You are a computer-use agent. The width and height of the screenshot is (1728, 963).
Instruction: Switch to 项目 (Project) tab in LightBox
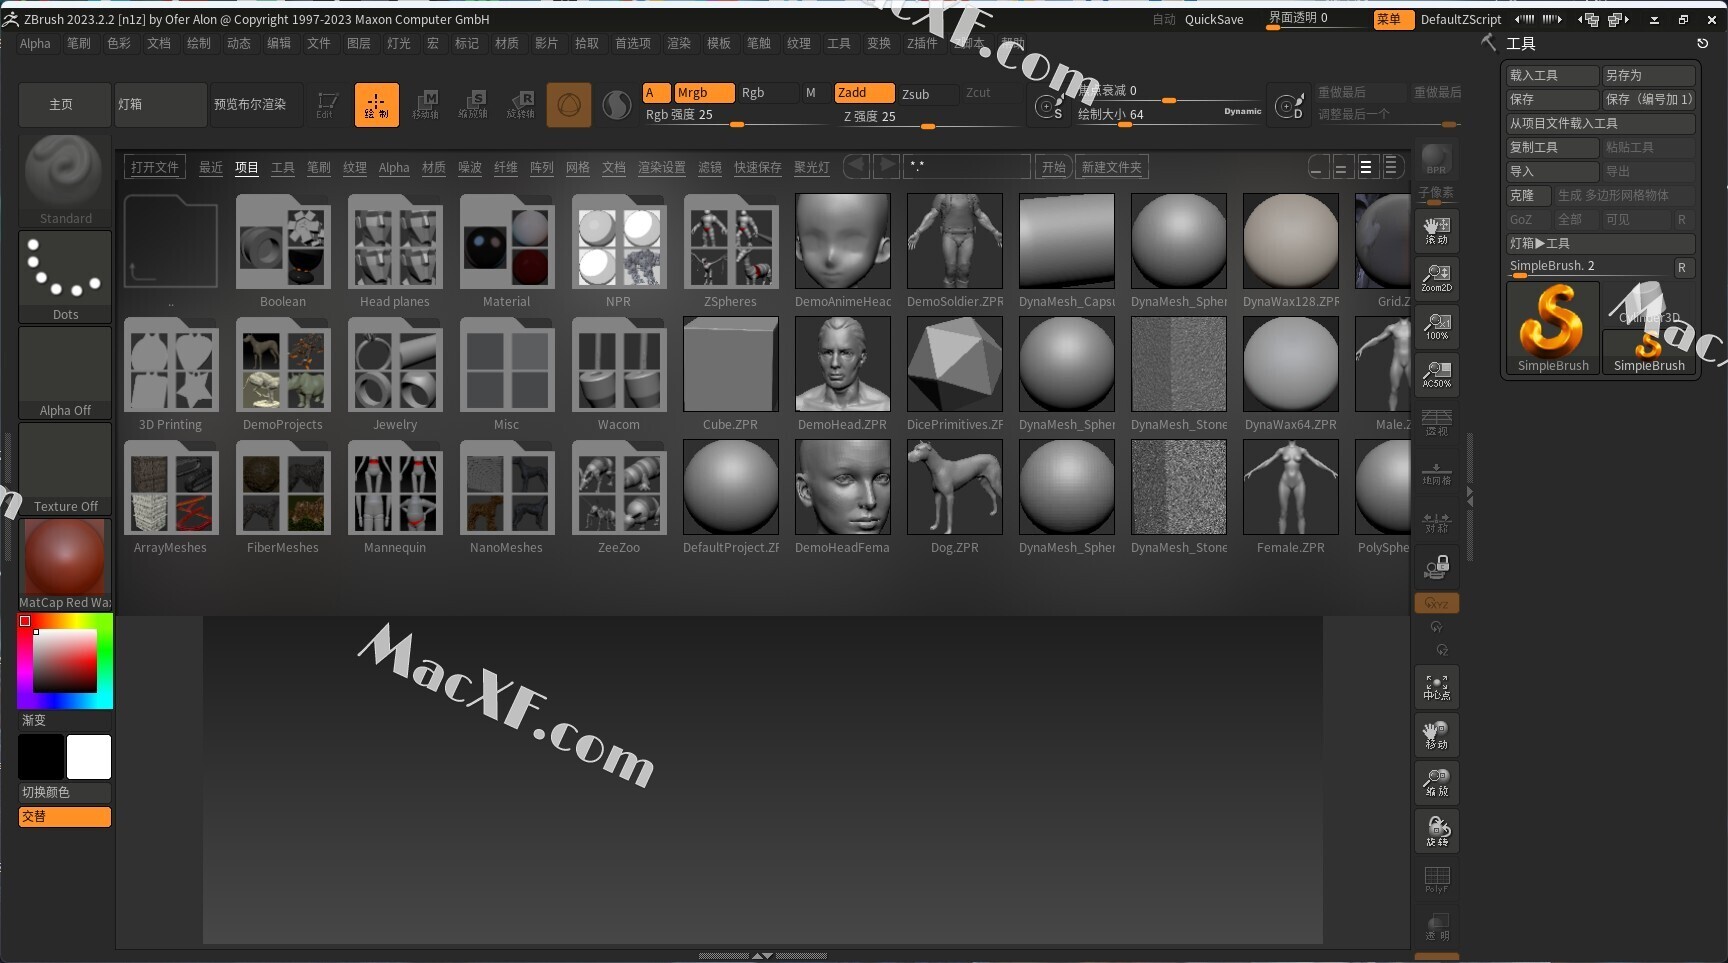point(247,167)
